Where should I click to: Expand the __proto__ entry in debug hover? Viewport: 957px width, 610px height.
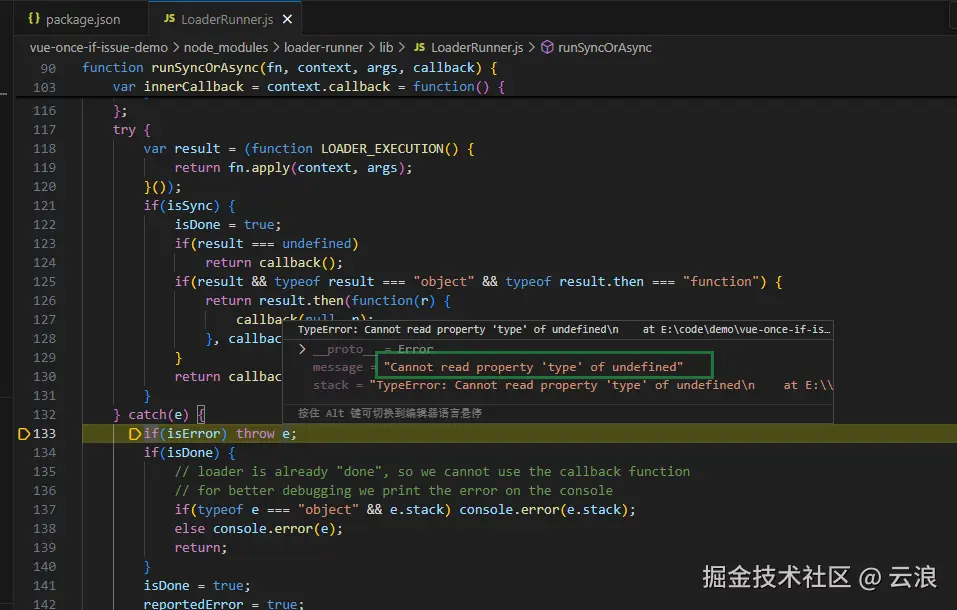[302, 349]
